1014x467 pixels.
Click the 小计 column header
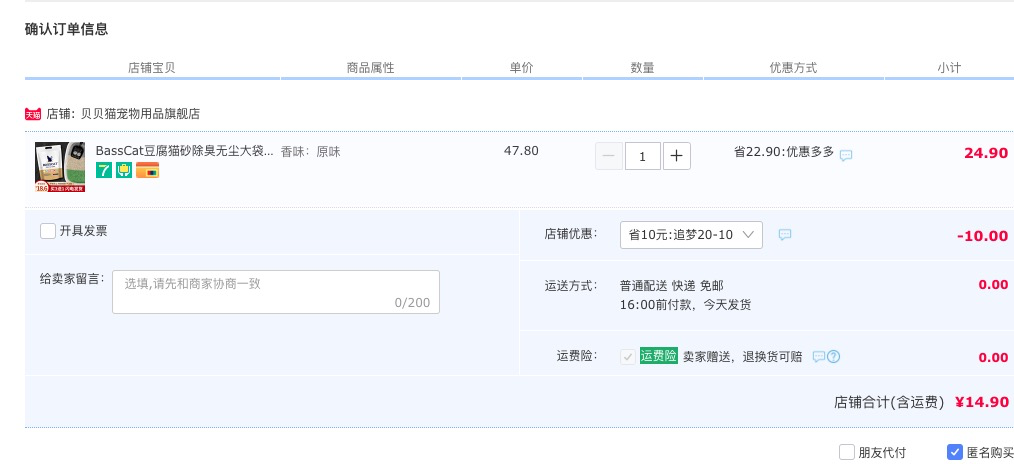(x=949, y=67)
